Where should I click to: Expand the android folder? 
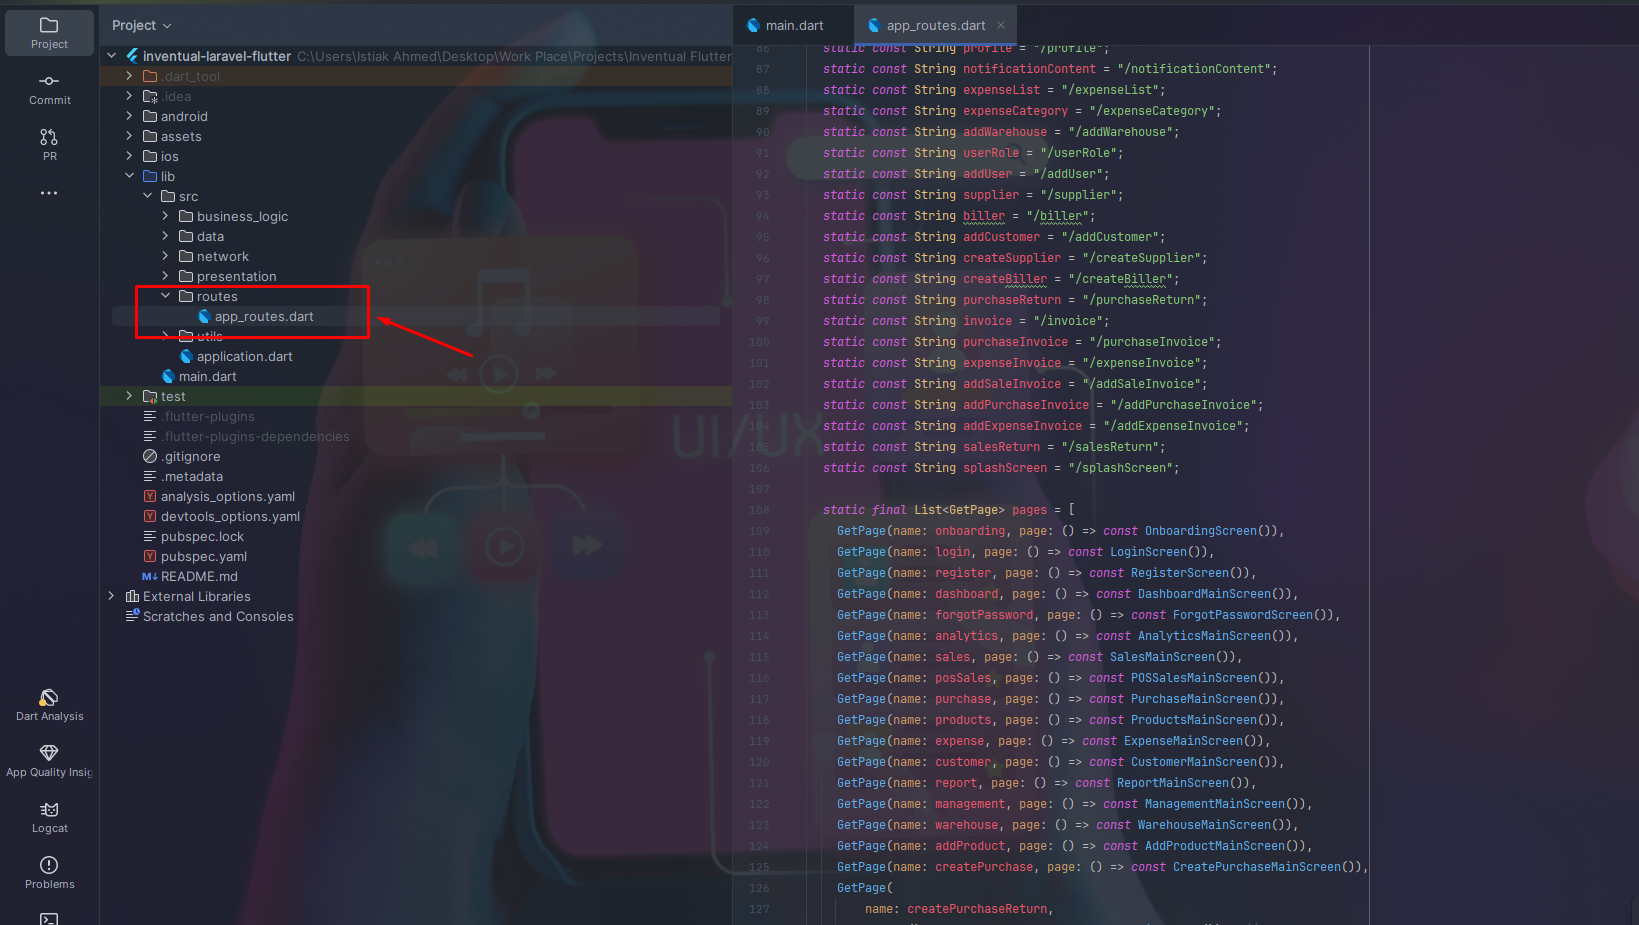click(x=129, y=116)
